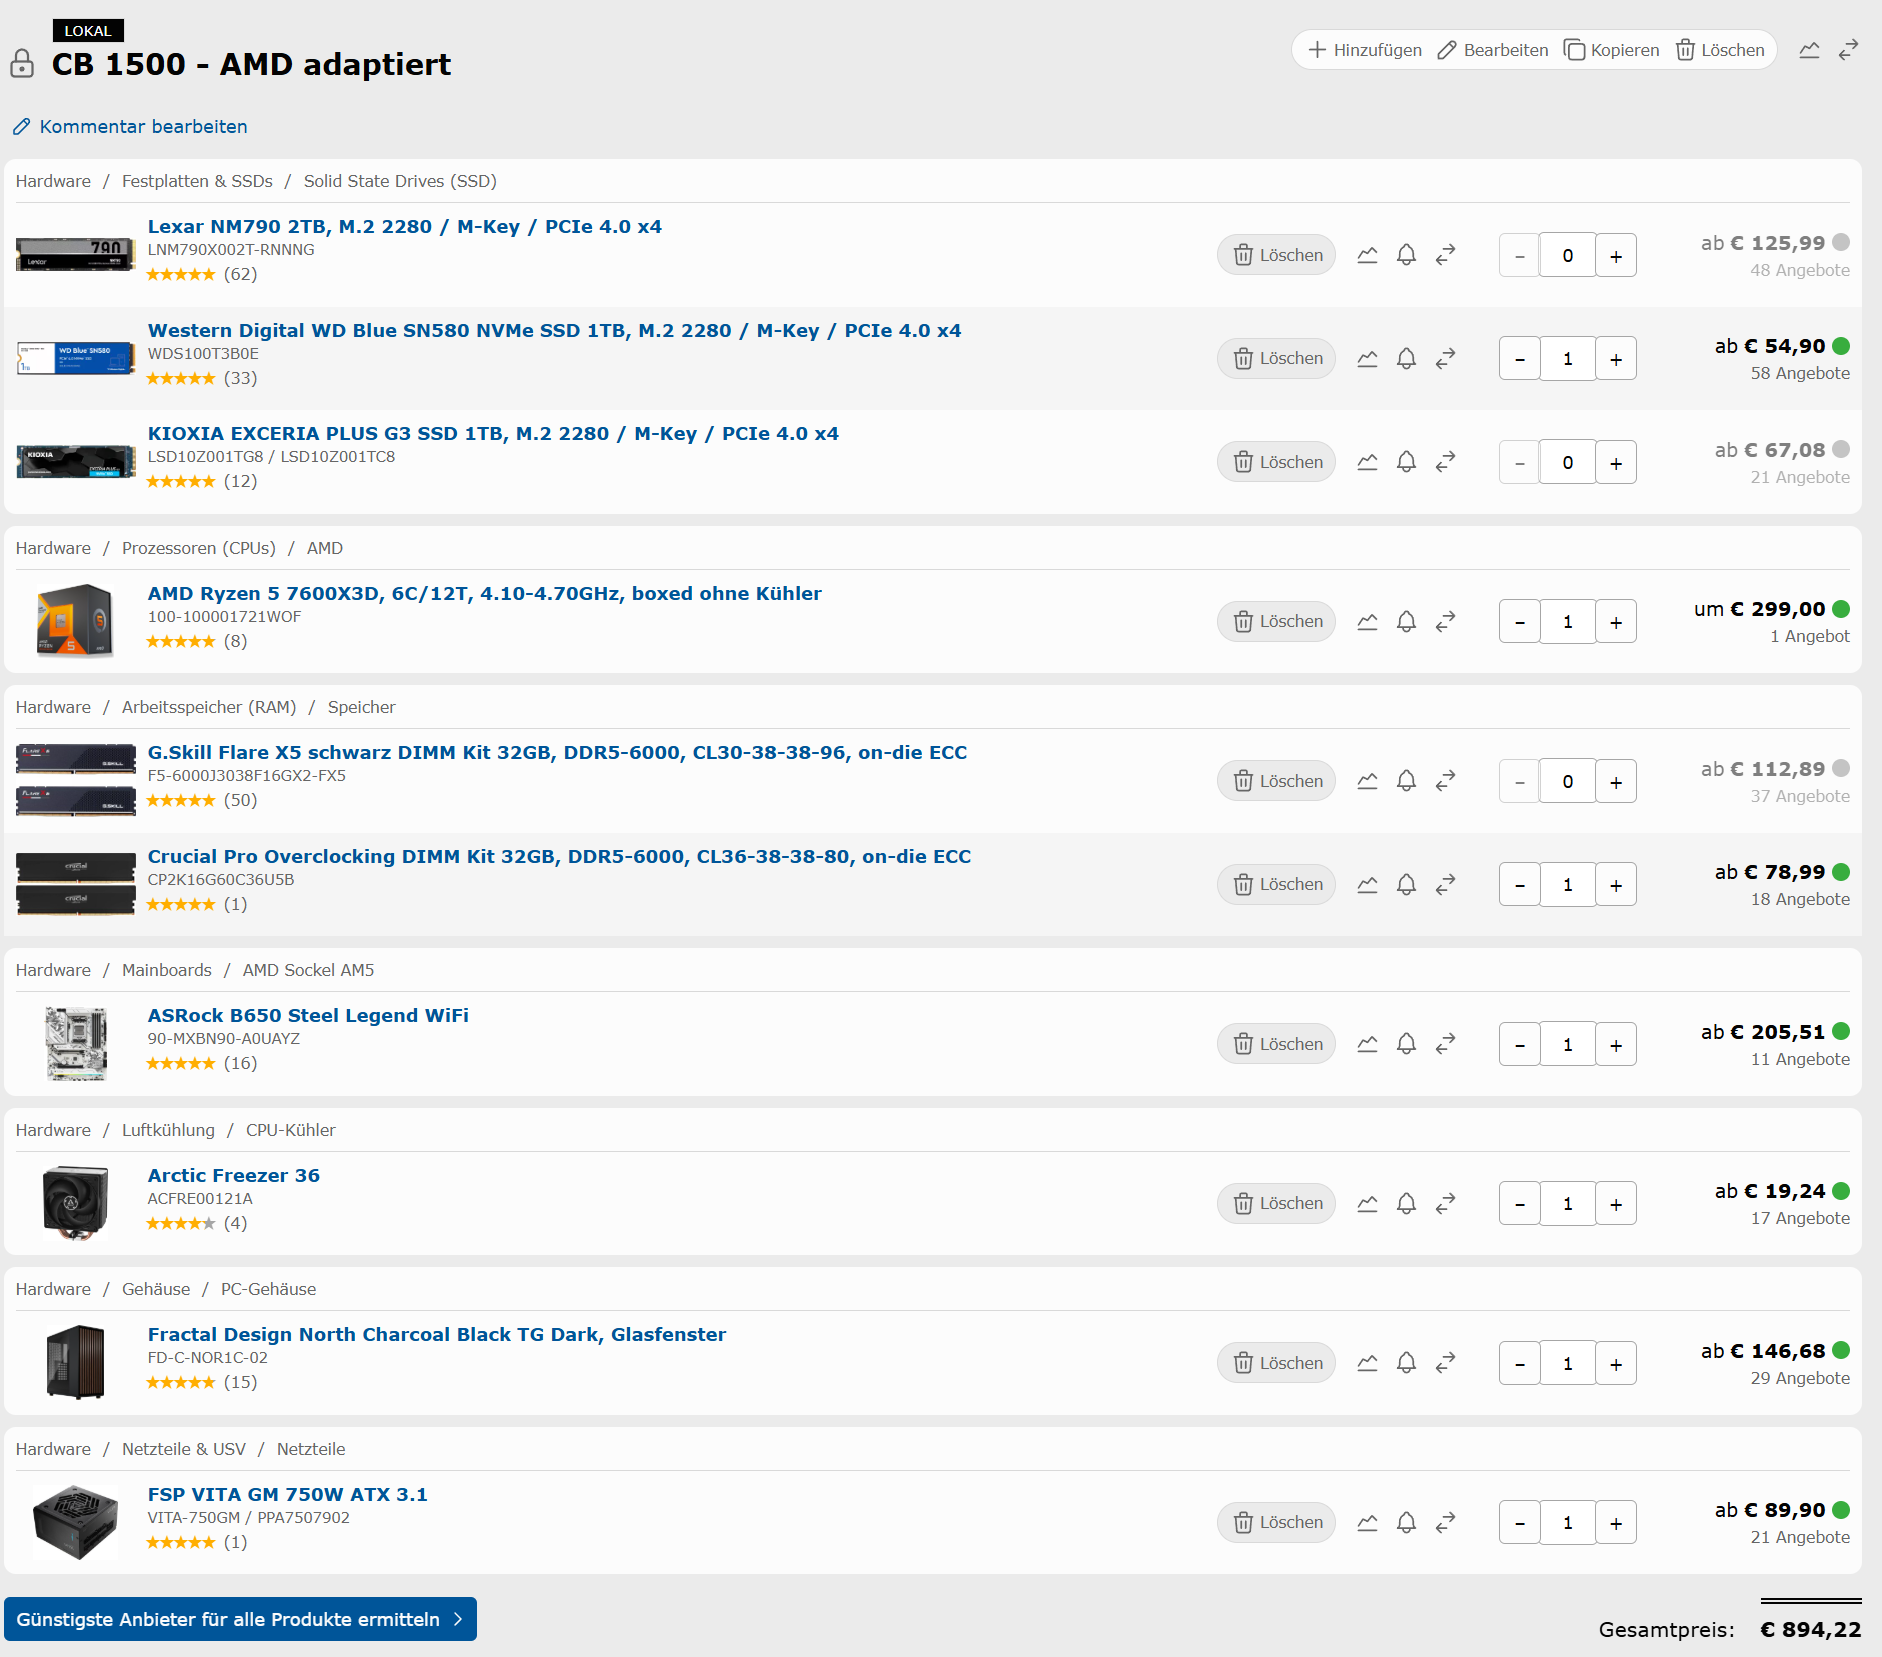
Task: Click the lock icon beside wishlist title
Action: pyautogui.click(x=22, y=64)
